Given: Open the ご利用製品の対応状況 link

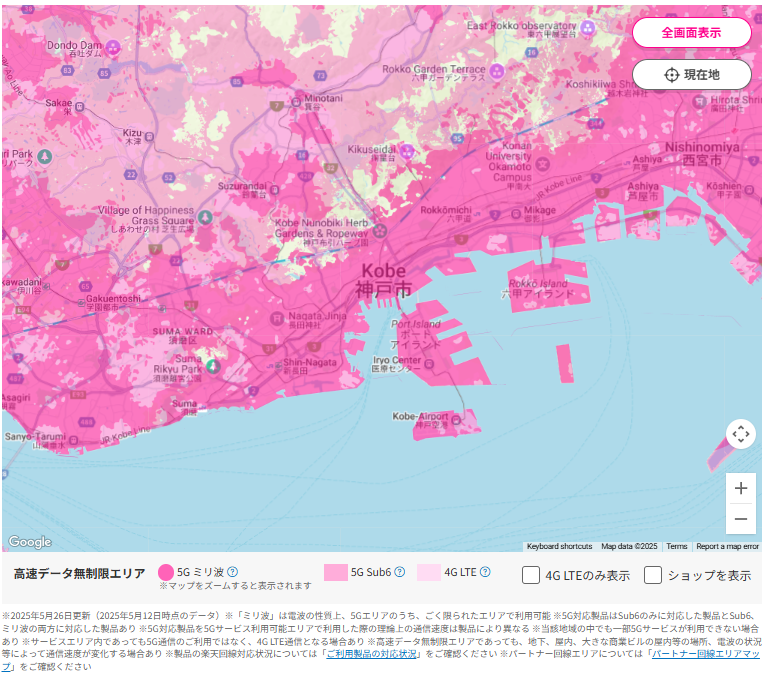Looking at the screenshot, I should pyautogui.click(x=372, y=654).
